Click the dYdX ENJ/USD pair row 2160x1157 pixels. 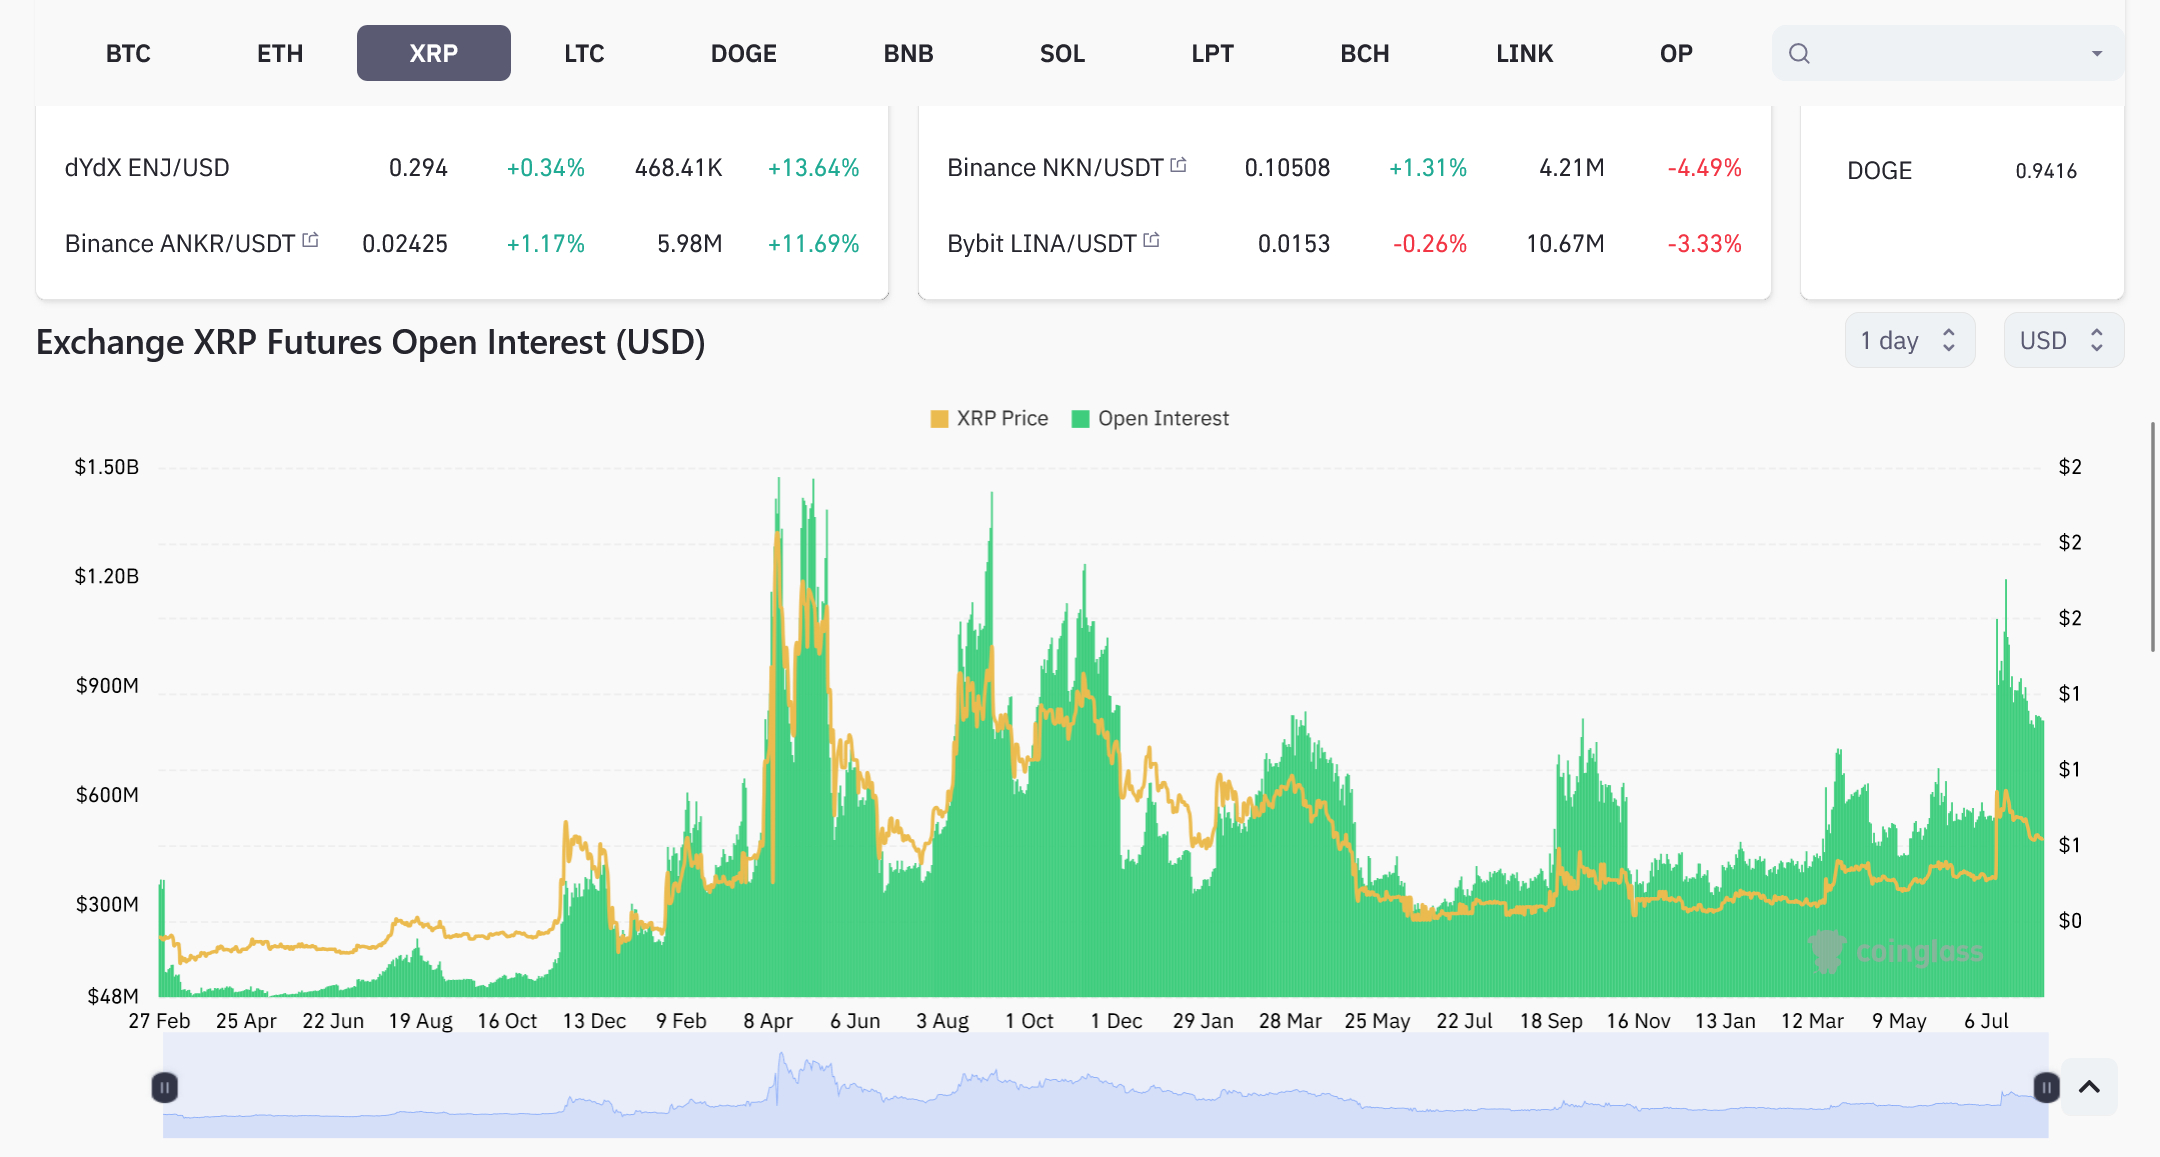[x=462, y=168]
